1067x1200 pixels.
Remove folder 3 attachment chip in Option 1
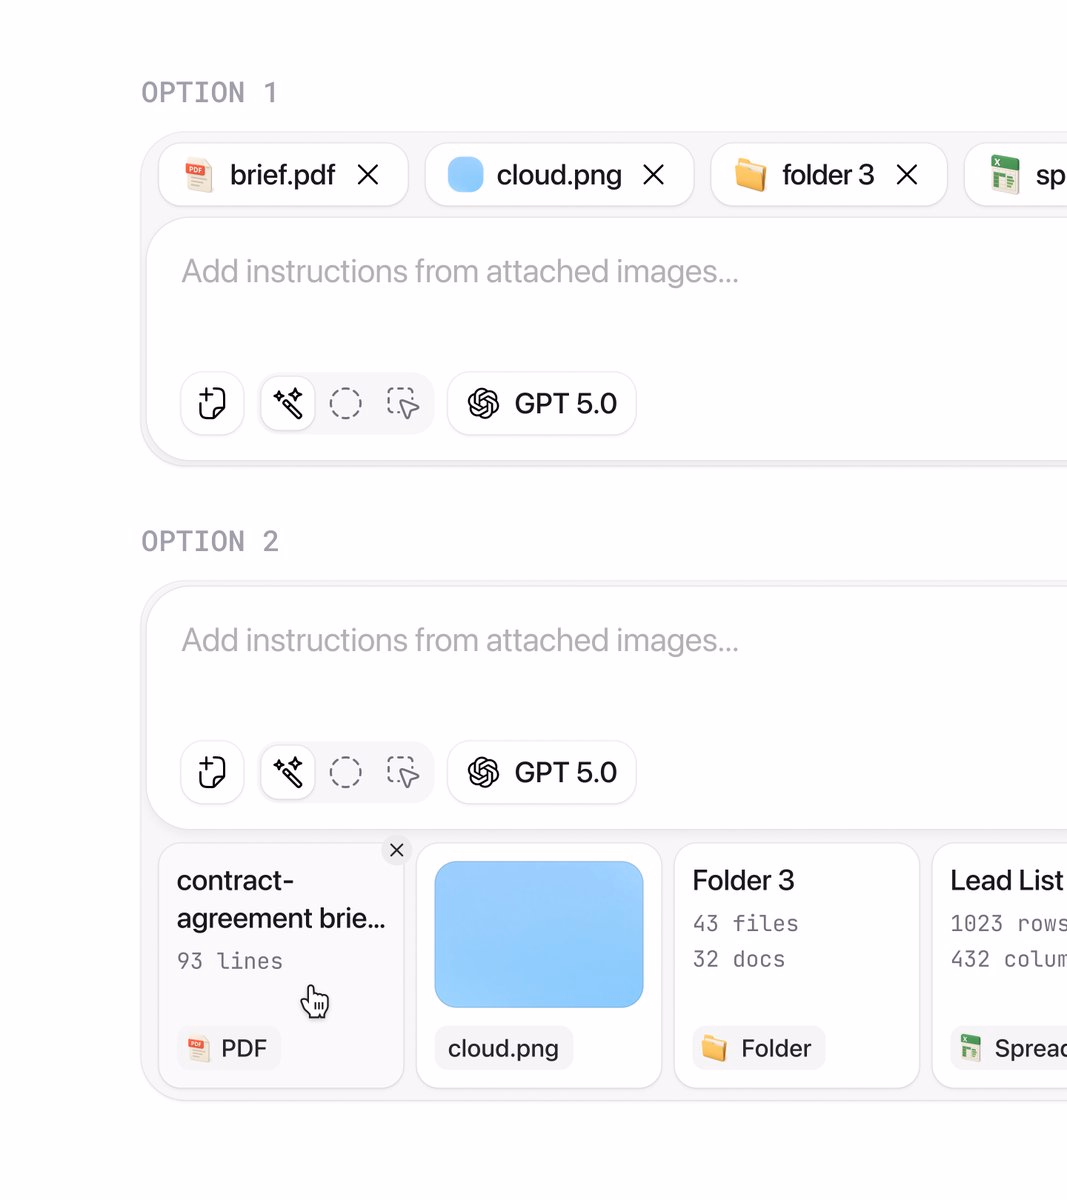[907, 175]
